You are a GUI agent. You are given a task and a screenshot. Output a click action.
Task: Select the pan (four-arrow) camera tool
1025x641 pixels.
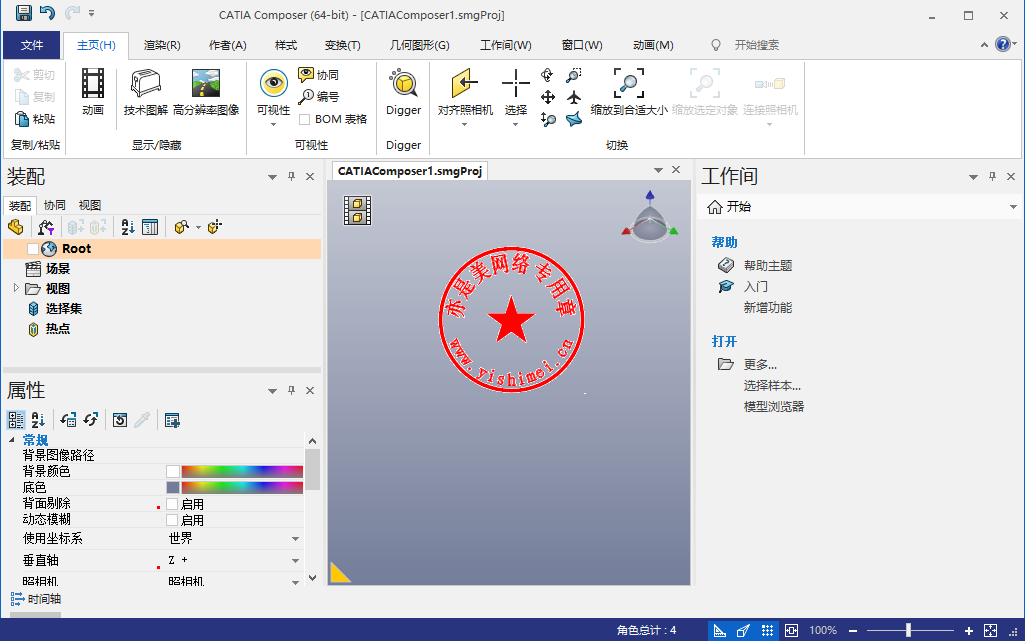click(548, 97)
